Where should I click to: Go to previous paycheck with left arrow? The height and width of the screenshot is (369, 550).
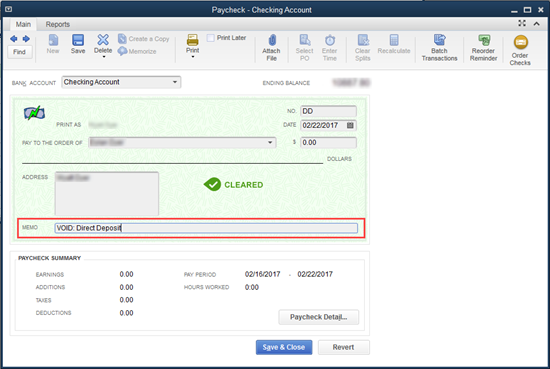tap(14, 39)
